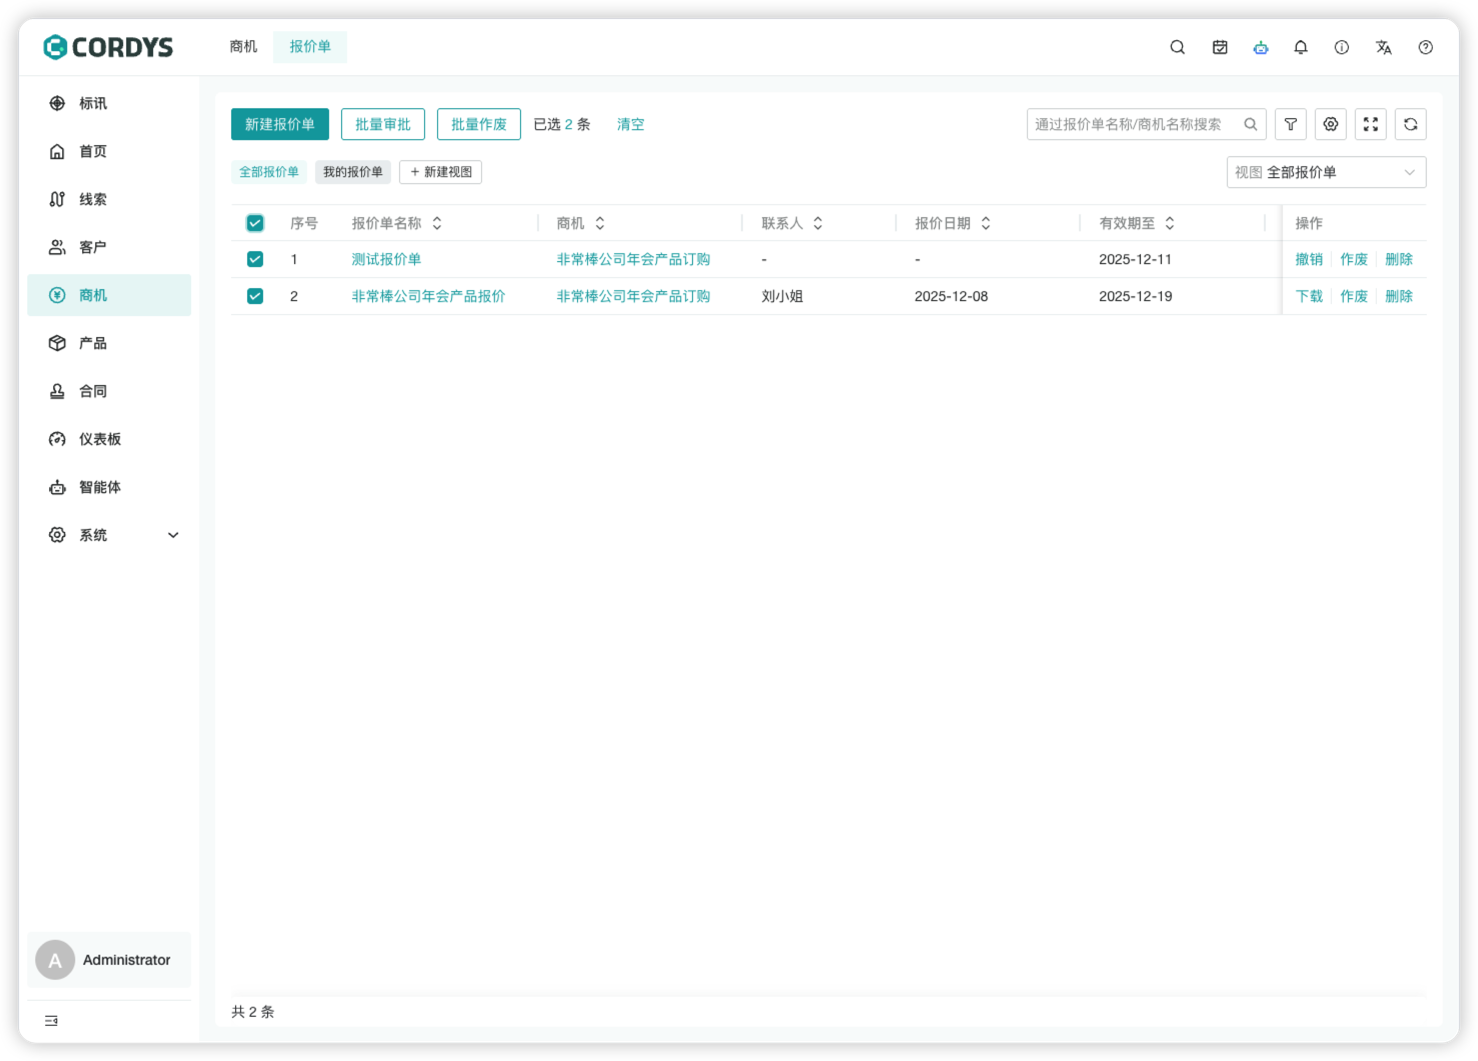Open the 测试报价单 quotation link
The width and height of the screenshot is (1478, 1061).
386,259
